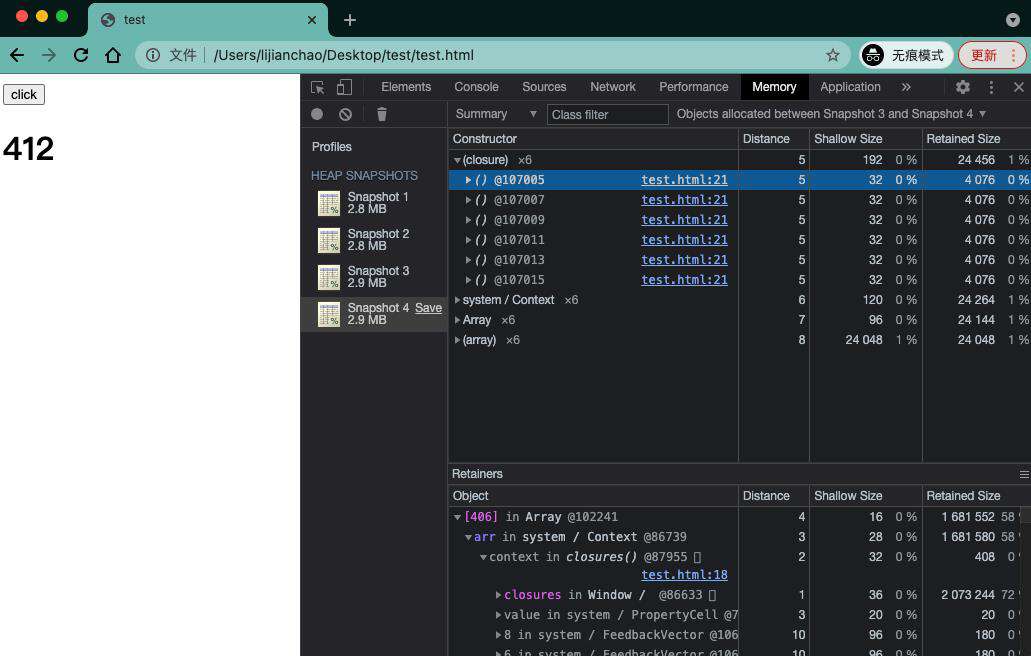Open a new browser tab with plus

pyautogui.click(x=350, y=20)
